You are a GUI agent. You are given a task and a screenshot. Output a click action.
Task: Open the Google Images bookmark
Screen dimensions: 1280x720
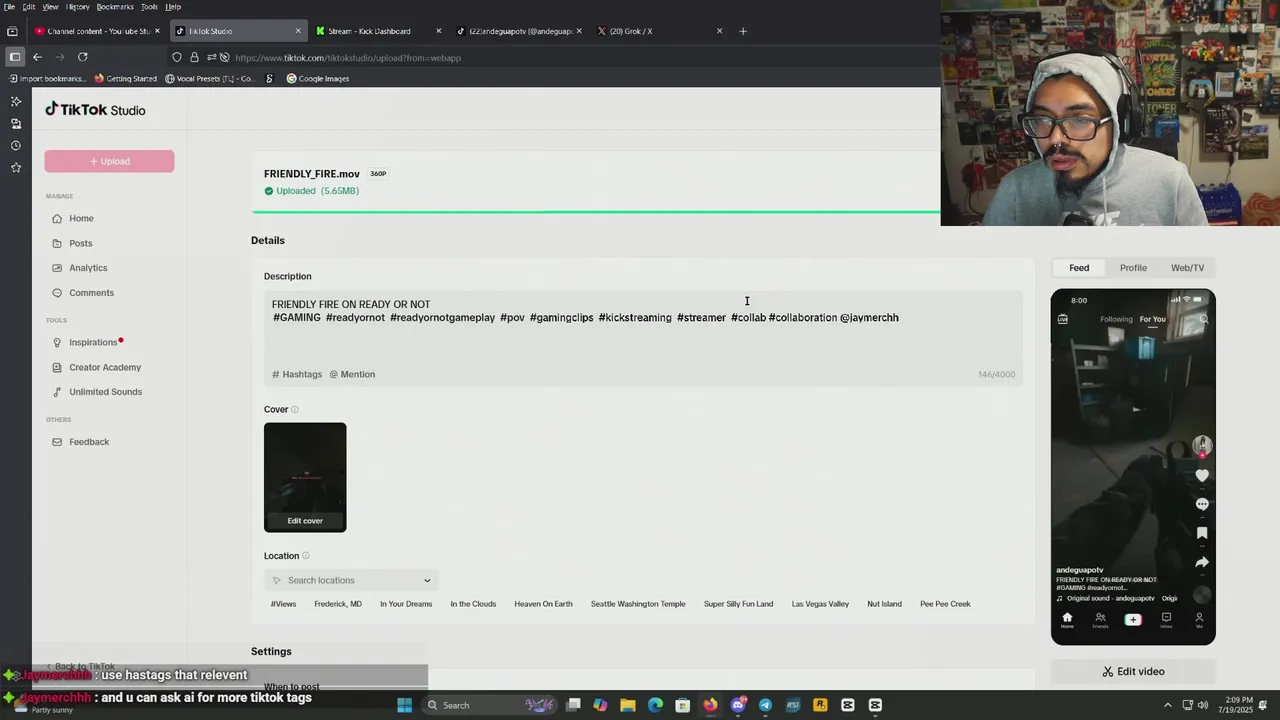(x=317, y=79)
